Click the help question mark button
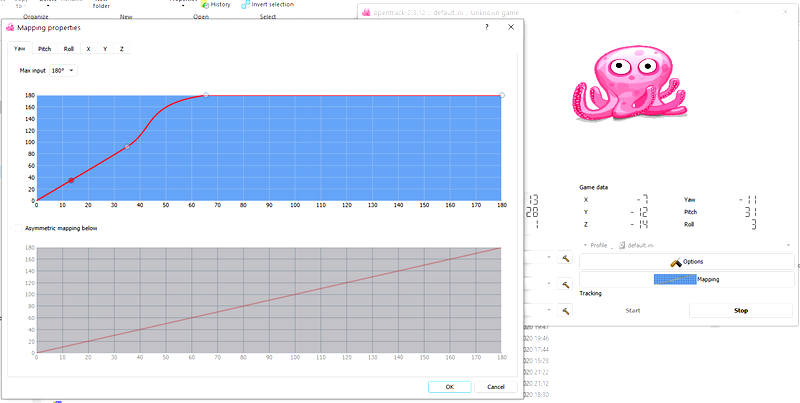 [487, 28]
